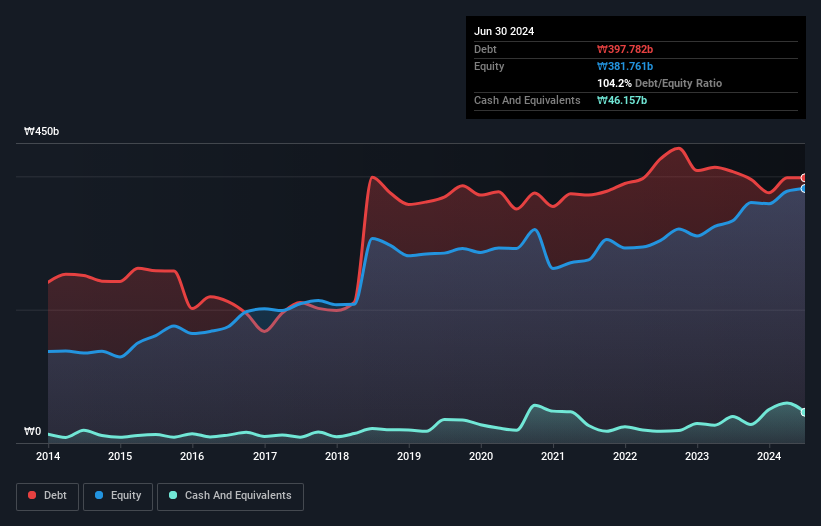Select the 2018 x-axis label
Screen dimensions: 821x526
point(337,456)
